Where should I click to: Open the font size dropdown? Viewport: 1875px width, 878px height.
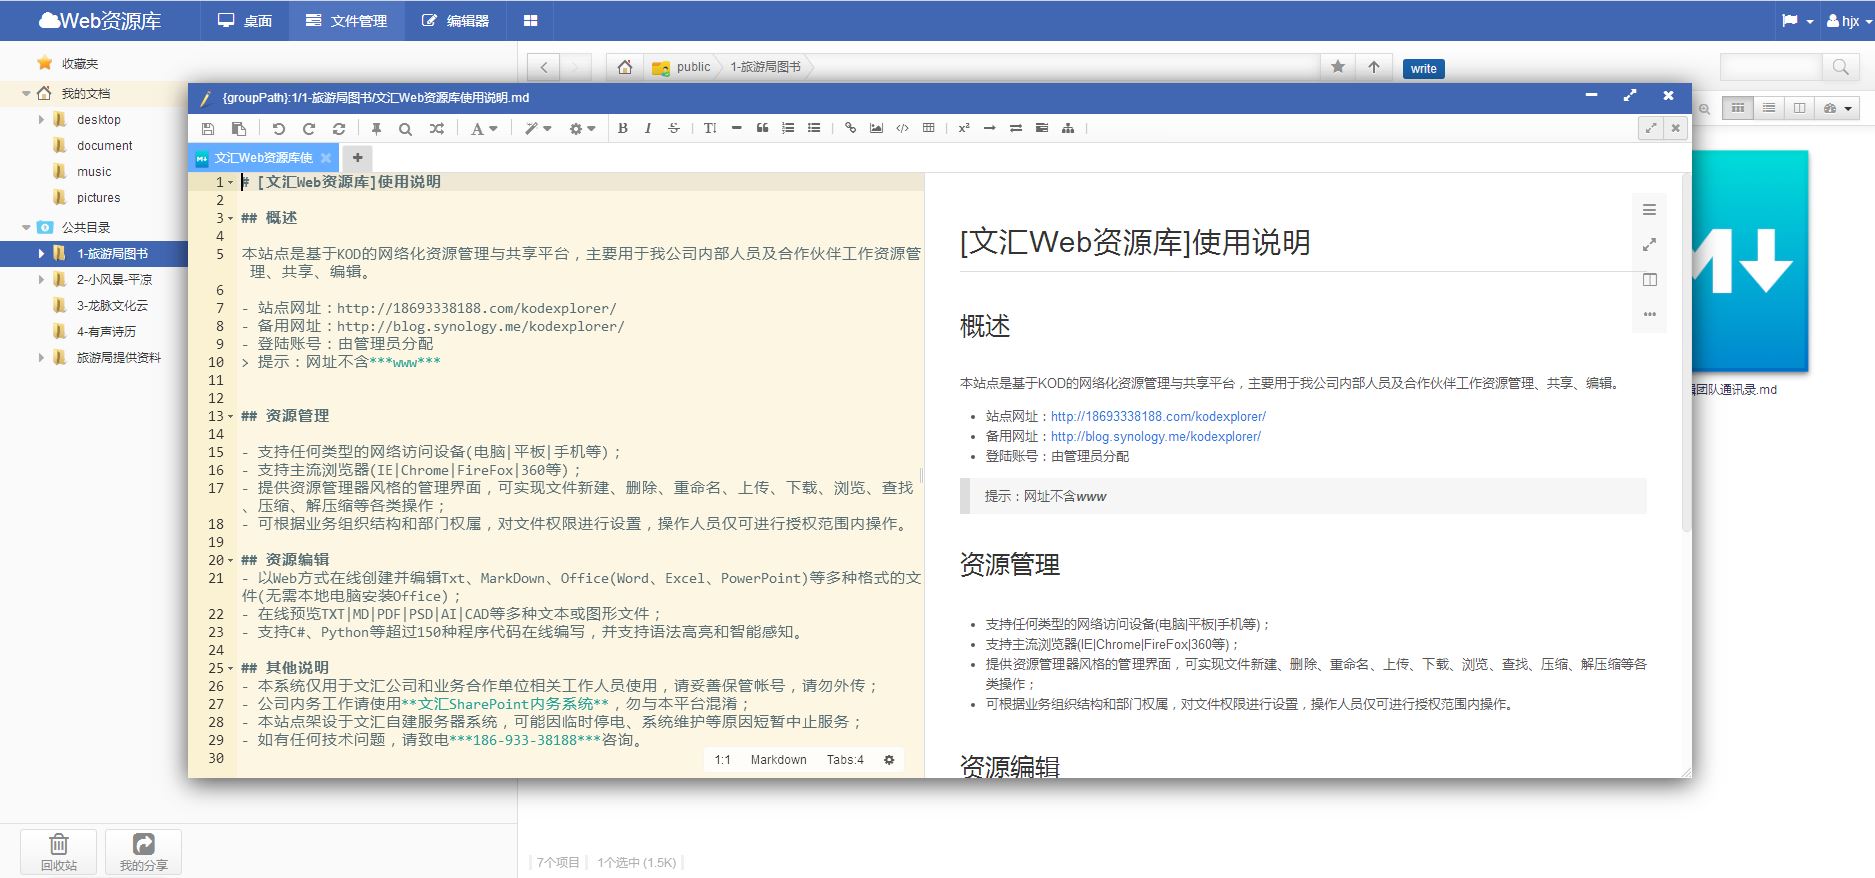pyautogui.click(x=484, y=128)
